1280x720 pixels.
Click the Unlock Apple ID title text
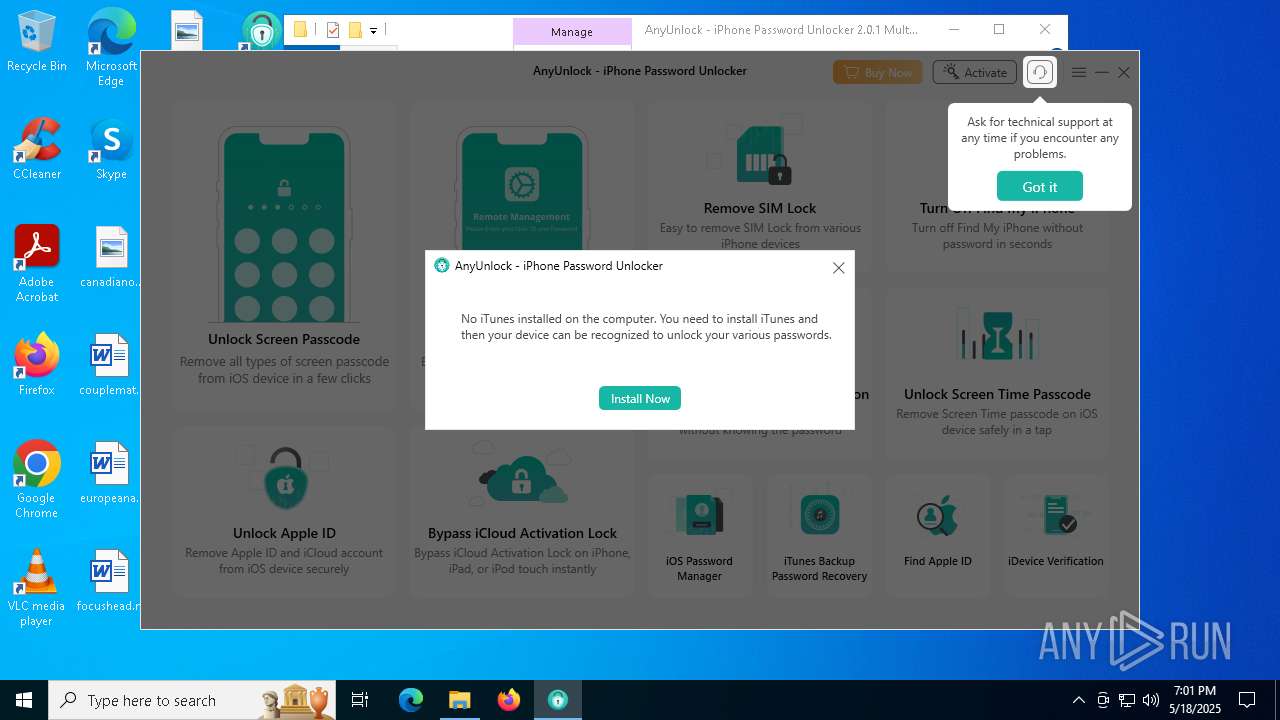pyautogui.click(x=284, y=533)
